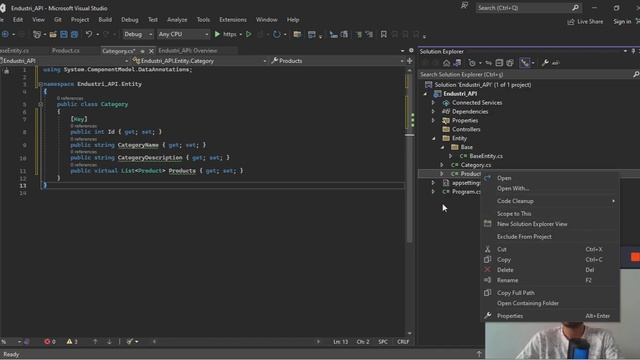Click the Save icon in the toolbar
This screenshot has height=360, width=640.
pos(64,34)
